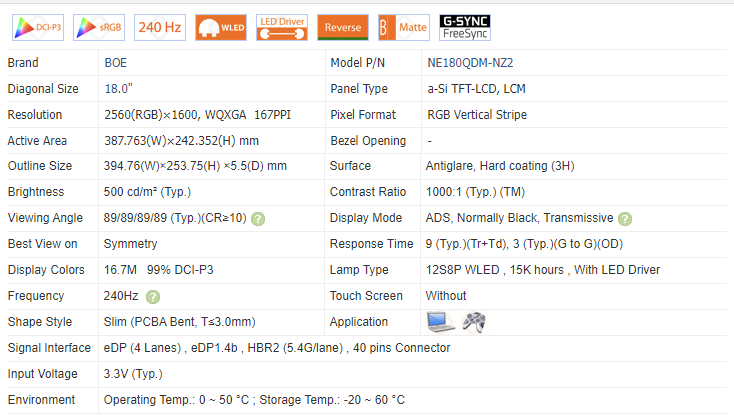The width and height of the screenshot is (734, 419).
Task: Select signal interface eDP (4 Lanes) value
Action: [x=277, y=348]
